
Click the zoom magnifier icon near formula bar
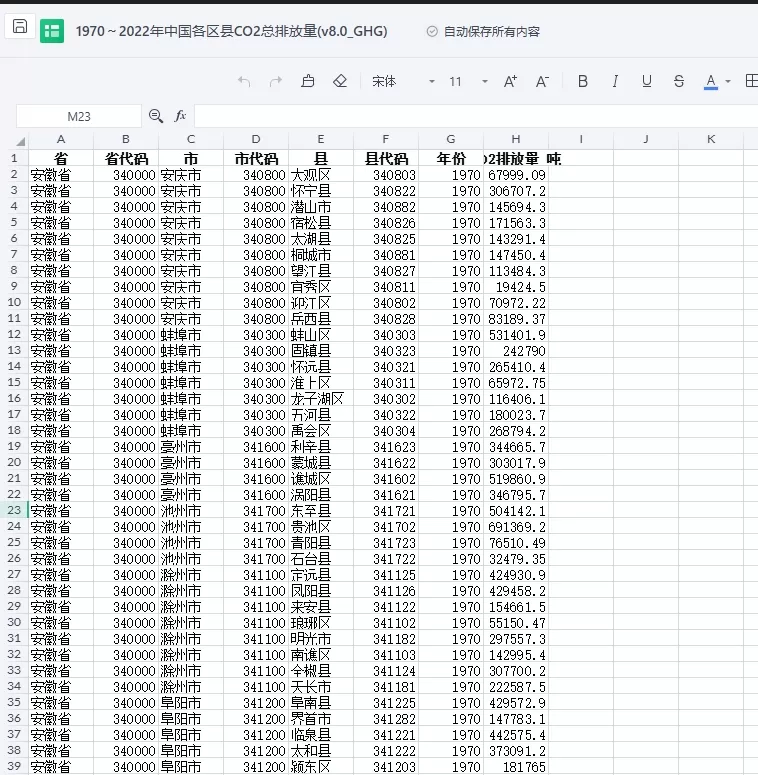[x=156, y=116]
